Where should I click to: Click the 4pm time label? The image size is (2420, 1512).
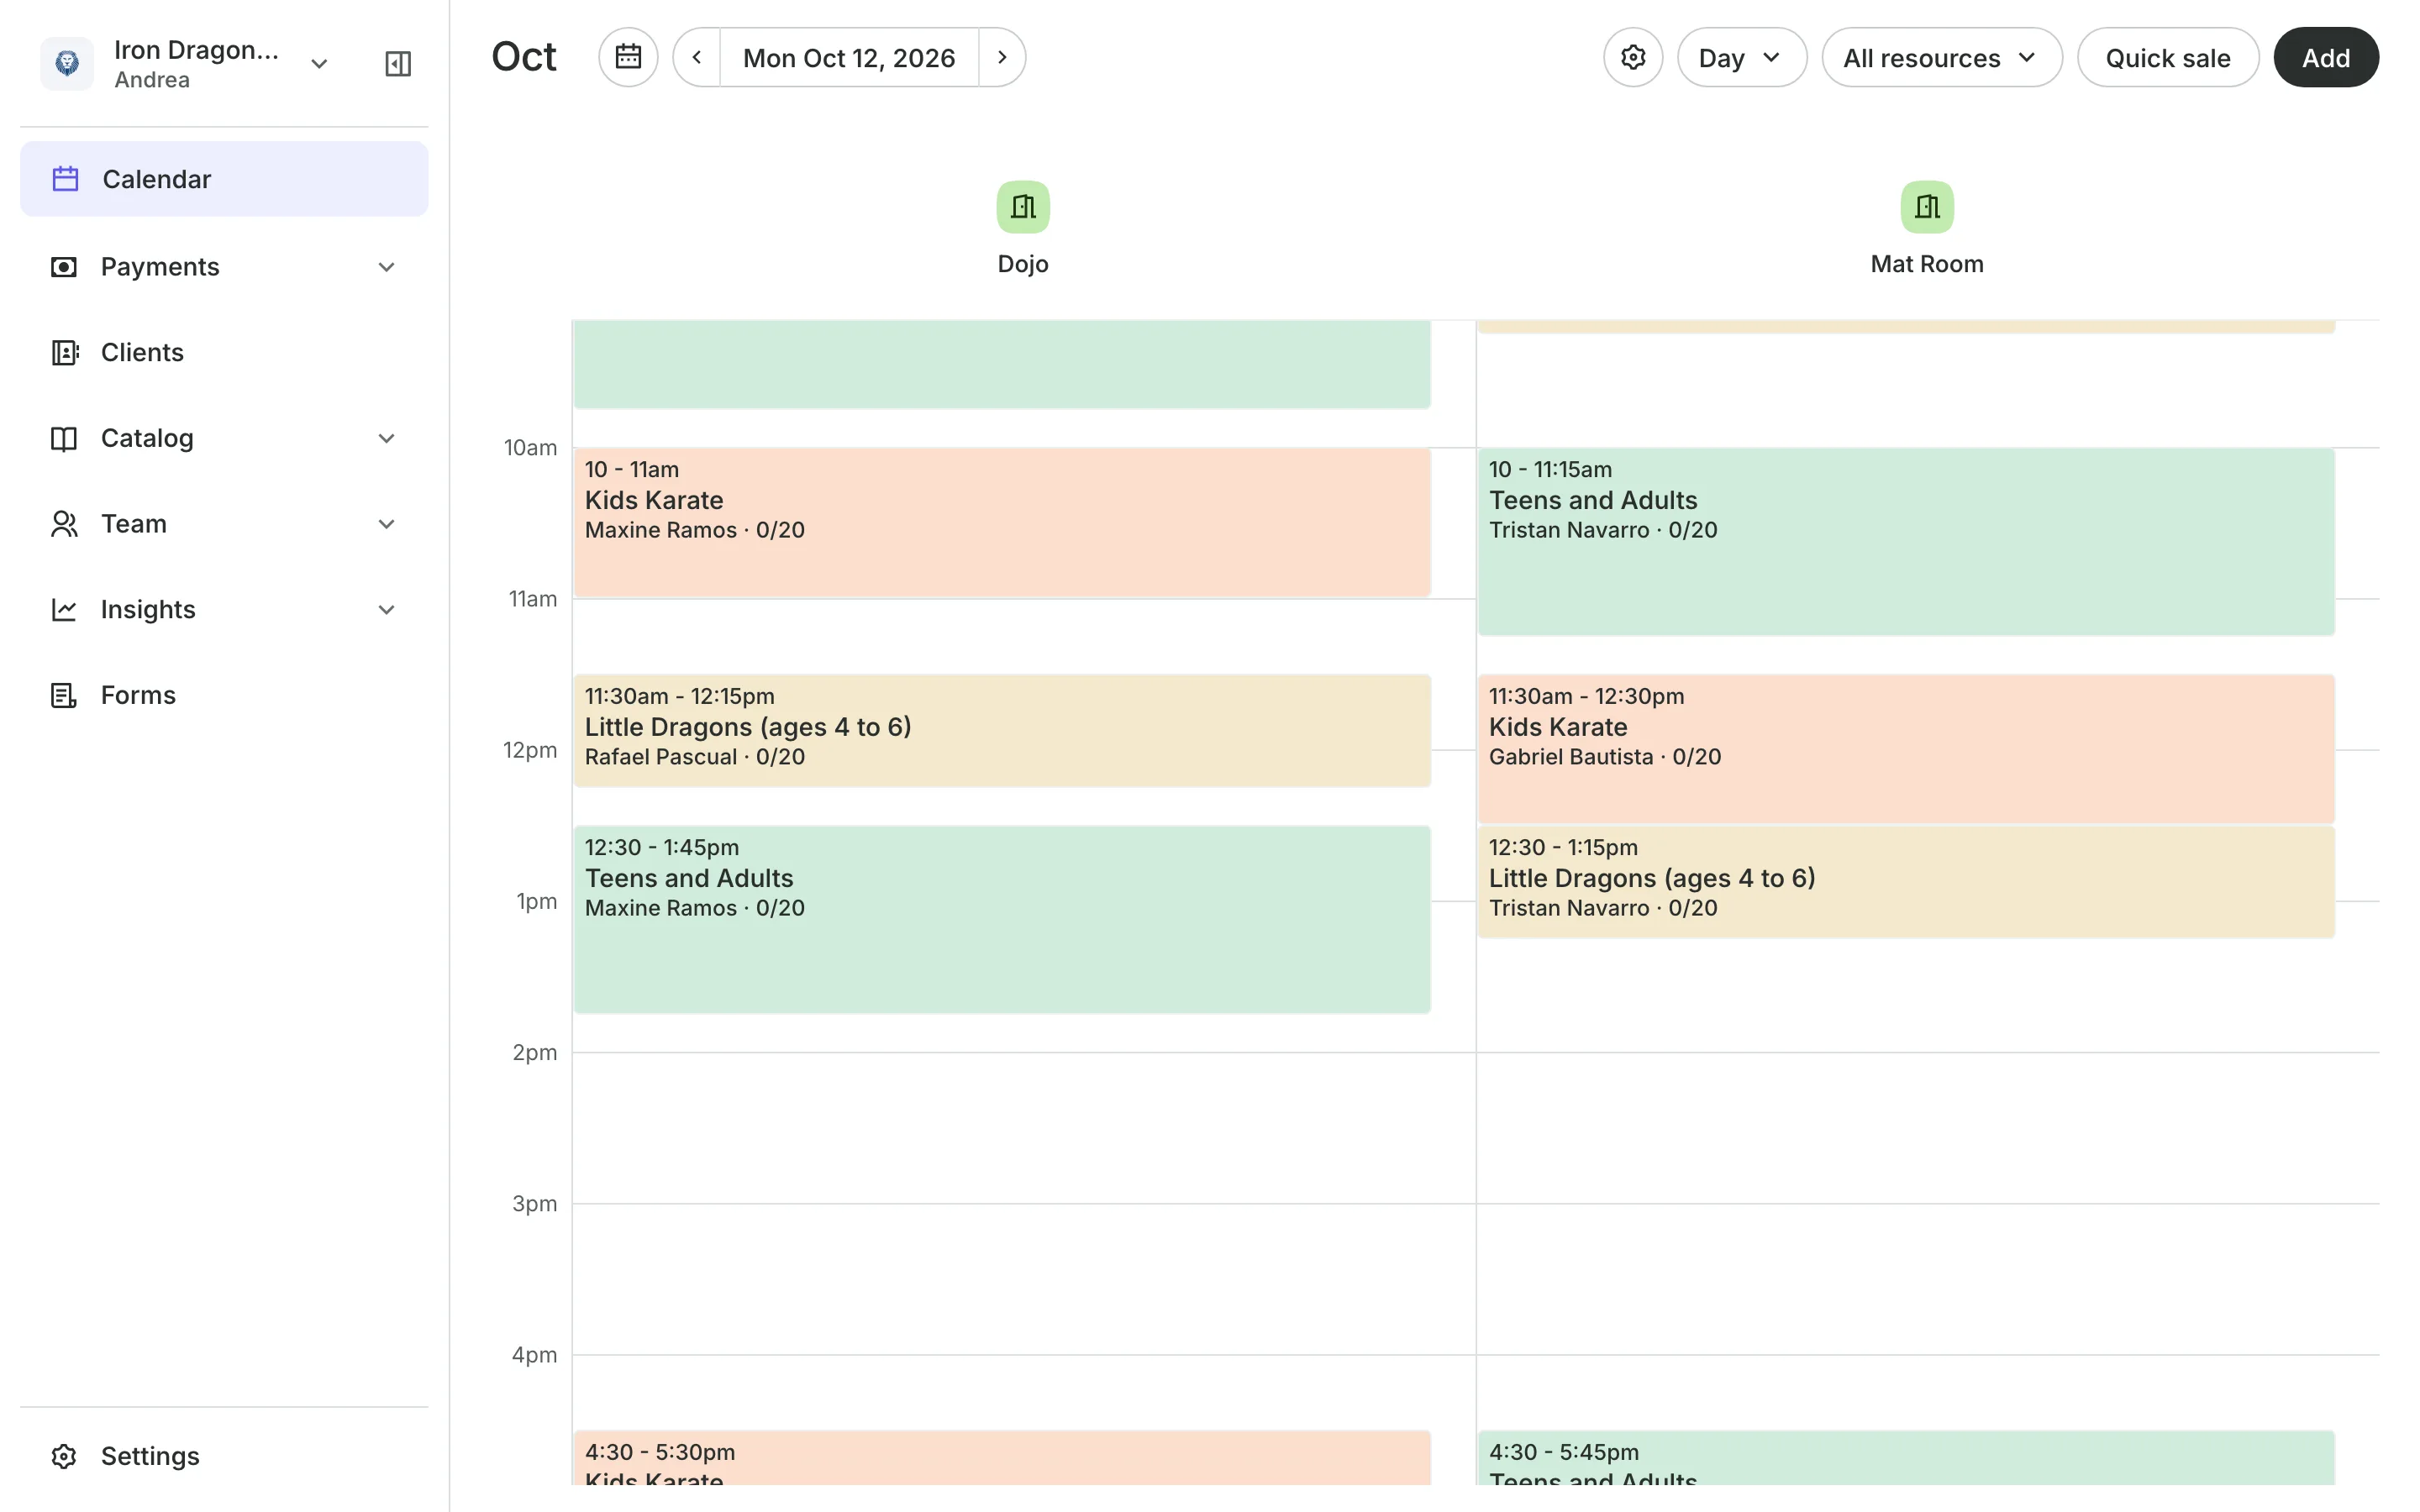535,1355
